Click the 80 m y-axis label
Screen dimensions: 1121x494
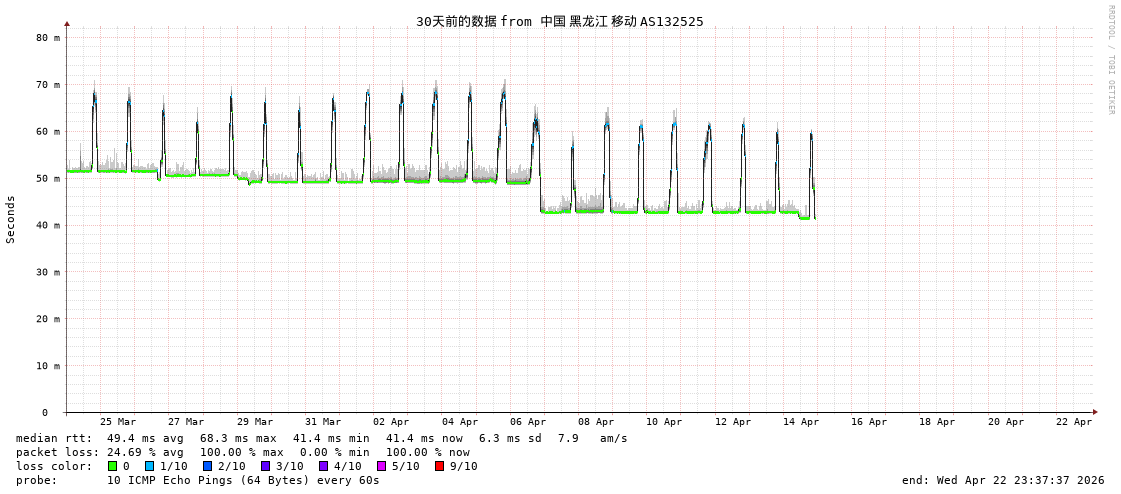coord(48,38)
